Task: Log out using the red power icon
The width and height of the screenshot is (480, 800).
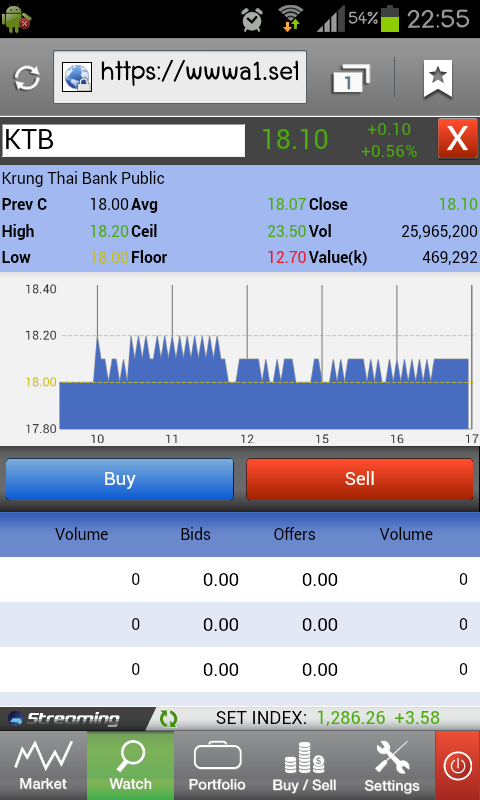Action: pyautogui.click(x=458, y=765)
